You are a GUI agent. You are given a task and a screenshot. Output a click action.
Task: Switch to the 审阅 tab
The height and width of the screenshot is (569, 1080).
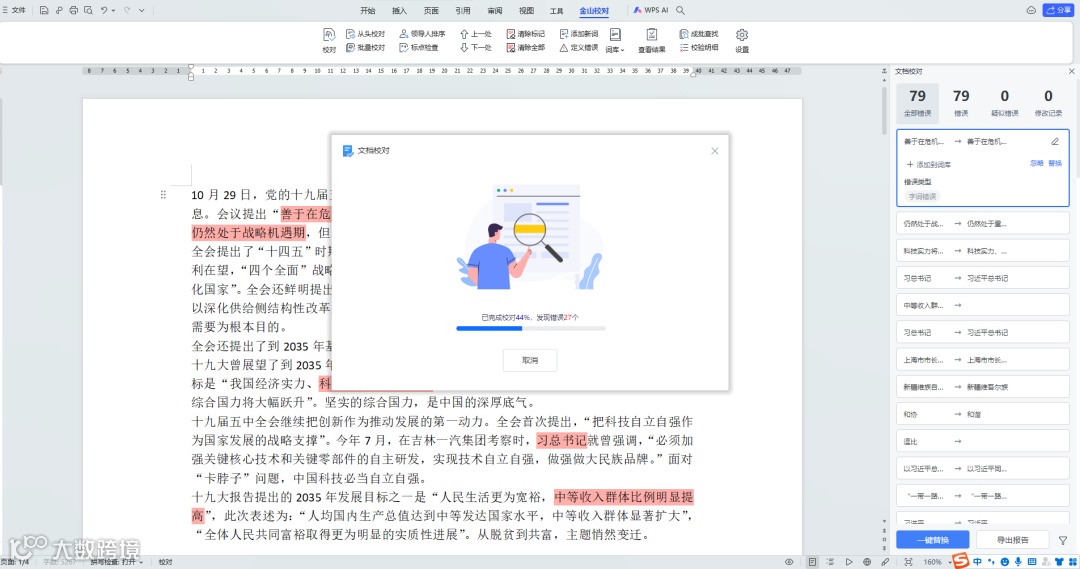(x=495, y=10)
